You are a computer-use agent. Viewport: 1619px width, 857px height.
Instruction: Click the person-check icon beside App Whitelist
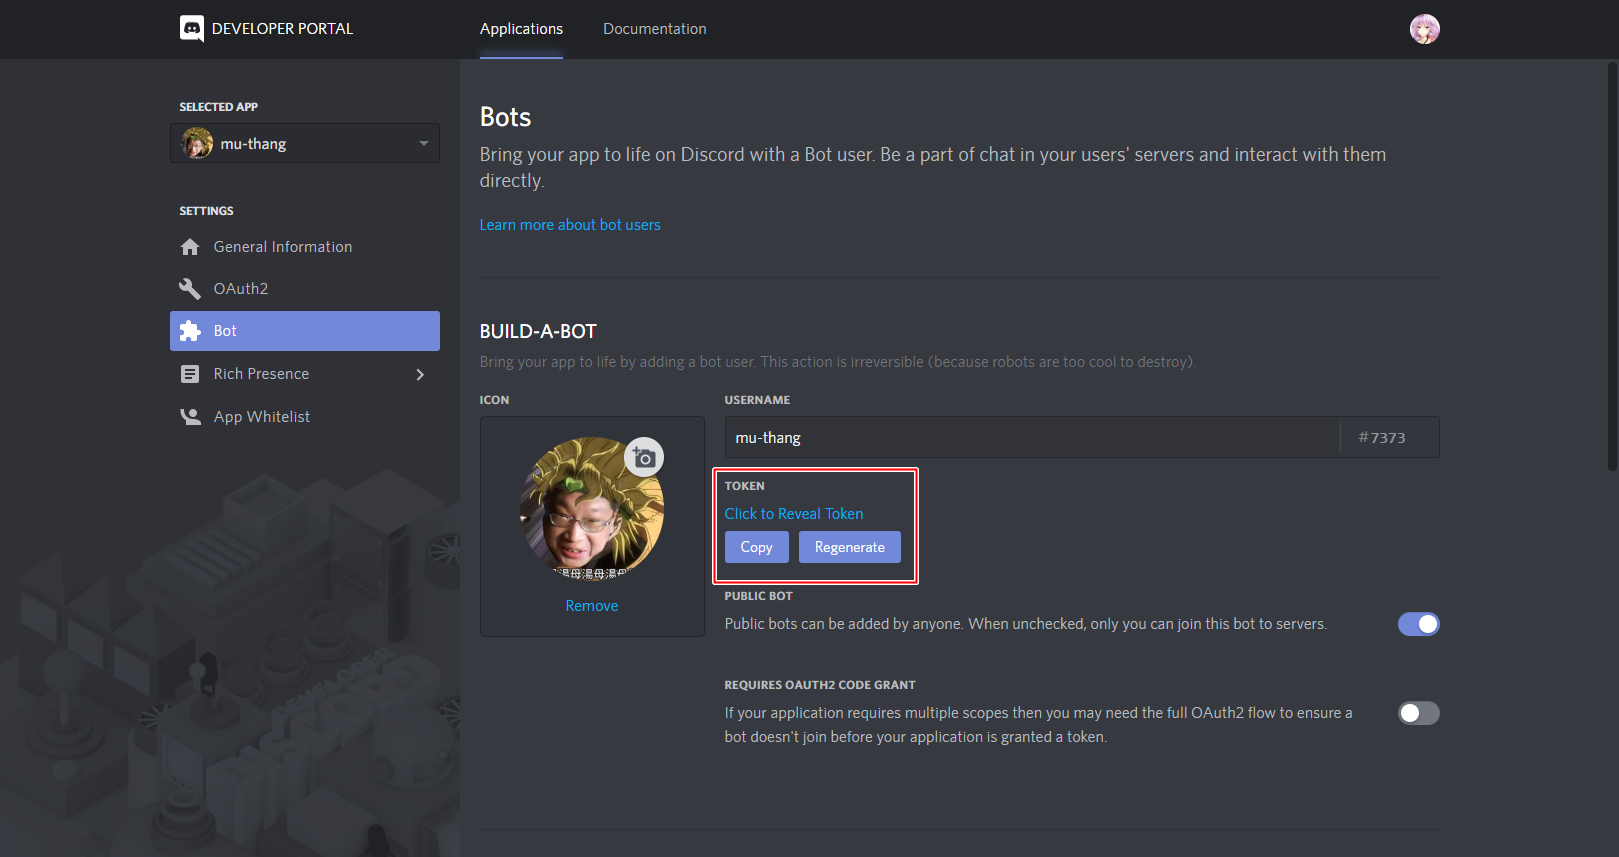(190, 417)
